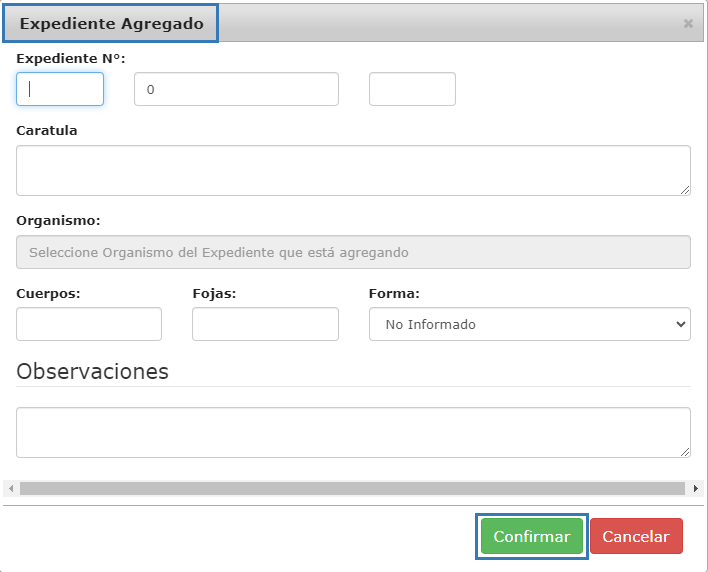
Task: Click the Expediente Agregado title header
Action: pos(110,23)
